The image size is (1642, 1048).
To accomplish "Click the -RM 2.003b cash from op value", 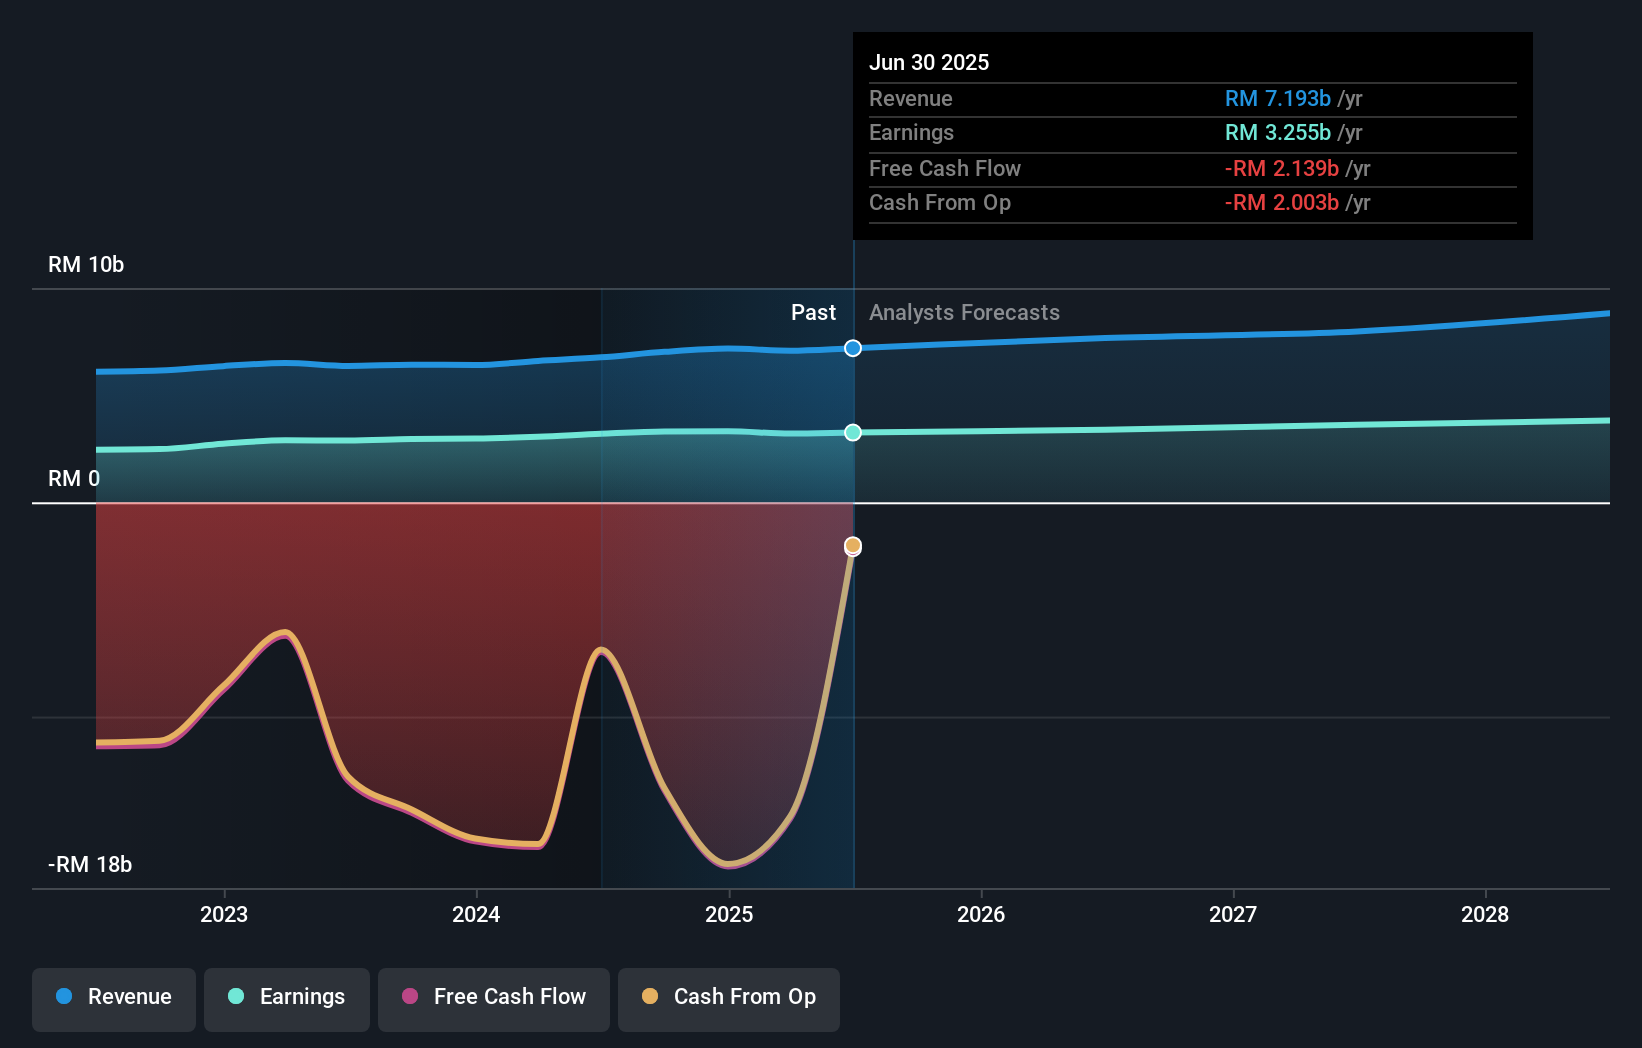I will pyautogui.click(x=1282, y=202).
